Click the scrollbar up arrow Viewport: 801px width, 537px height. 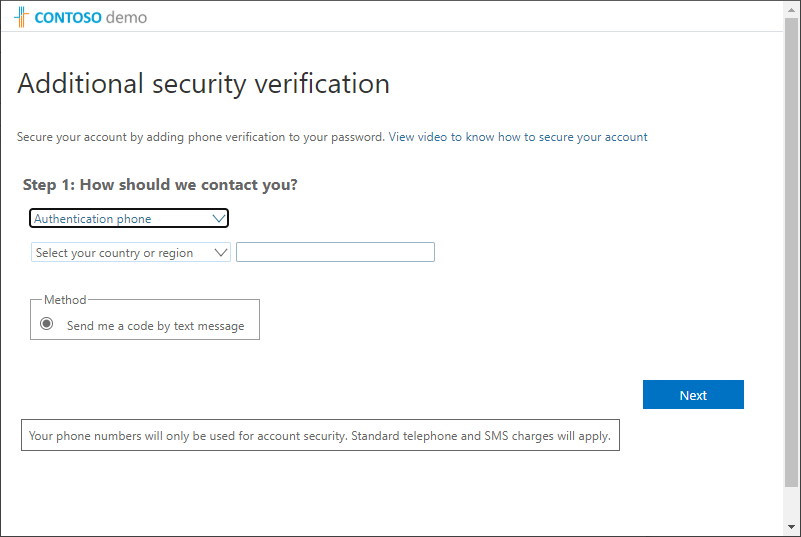(791, 10)
